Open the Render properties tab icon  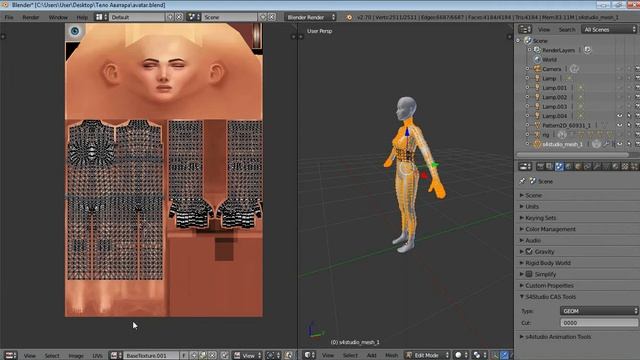[540, 167]
